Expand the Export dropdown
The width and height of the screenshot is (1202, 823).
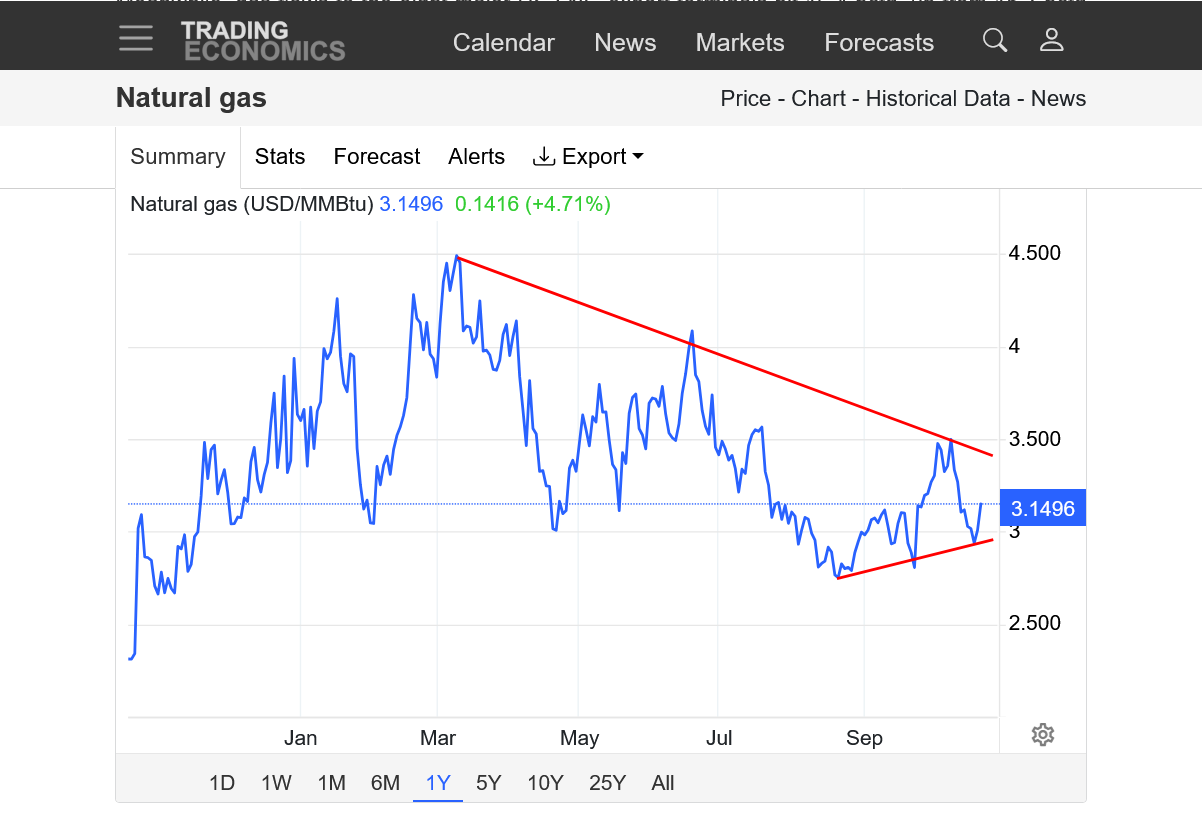pyautogui.click(x=588, y=157)
